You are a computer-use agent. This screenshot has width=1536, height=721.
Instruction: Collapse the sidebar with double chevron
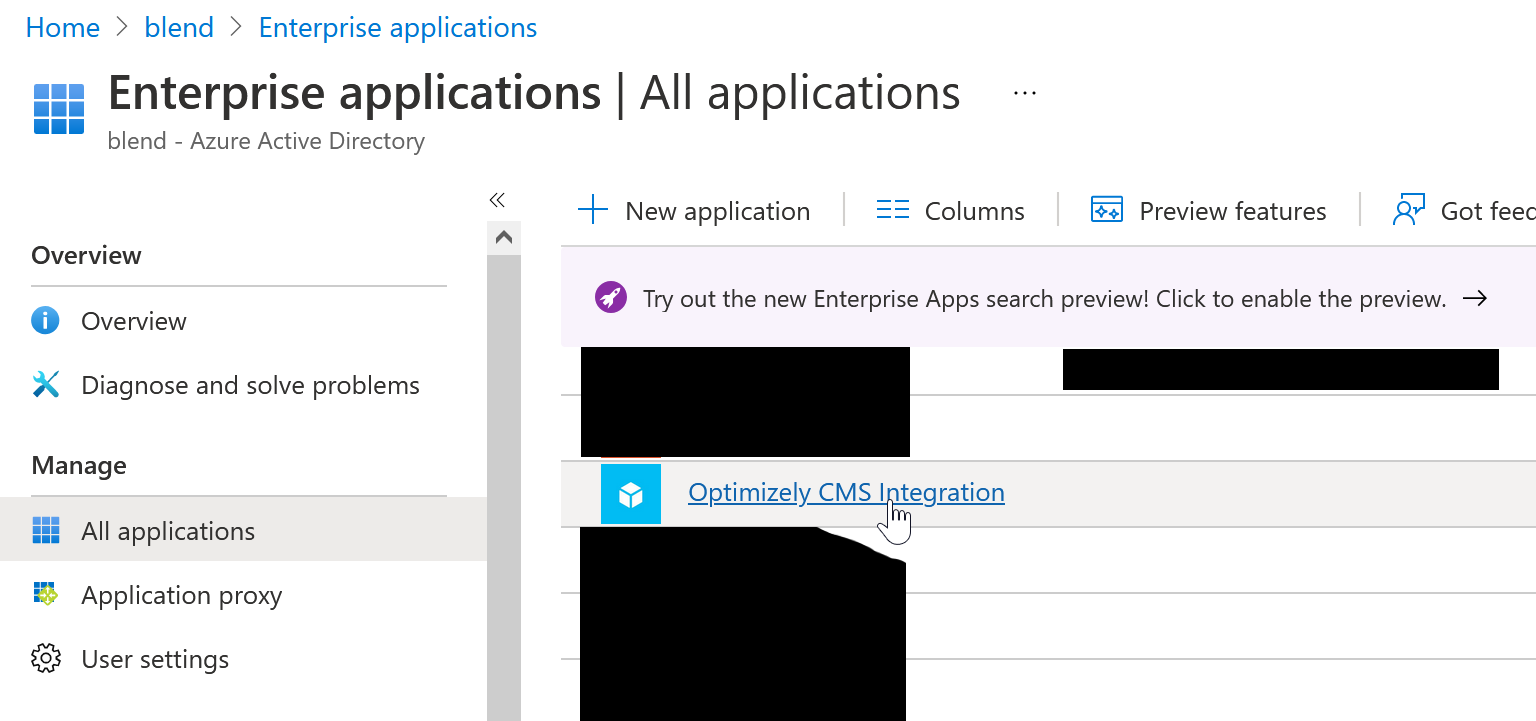click(x=497, y=200)
